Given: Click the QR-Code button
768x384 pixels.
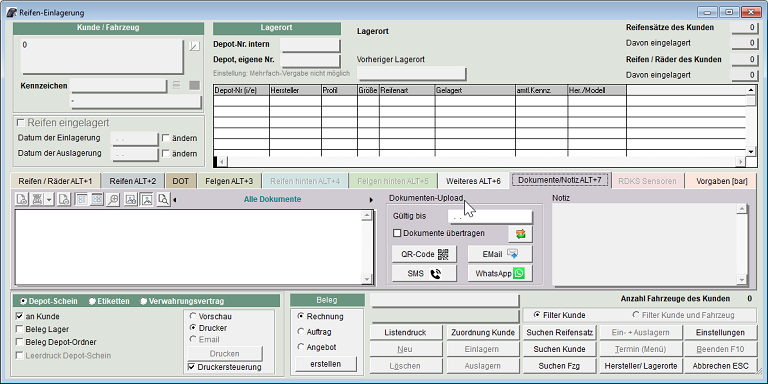Looking at the screenshot, I should [424, 254].
